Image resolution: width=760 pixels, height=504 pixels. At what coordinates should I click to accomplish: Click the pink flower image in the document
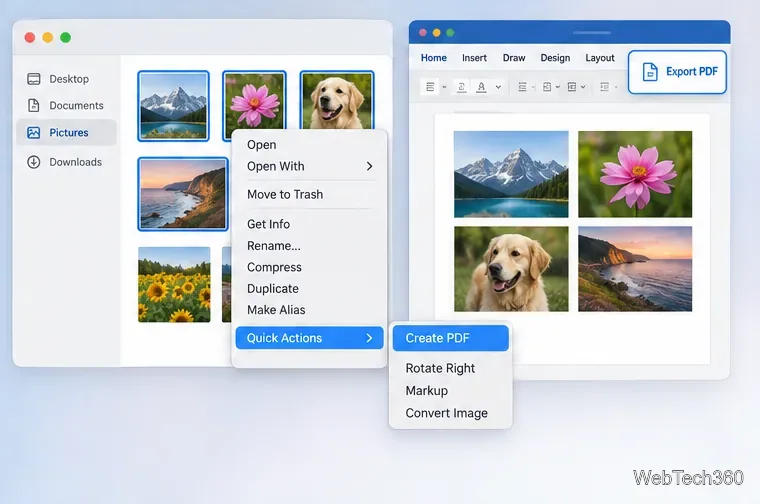(635, 174)
